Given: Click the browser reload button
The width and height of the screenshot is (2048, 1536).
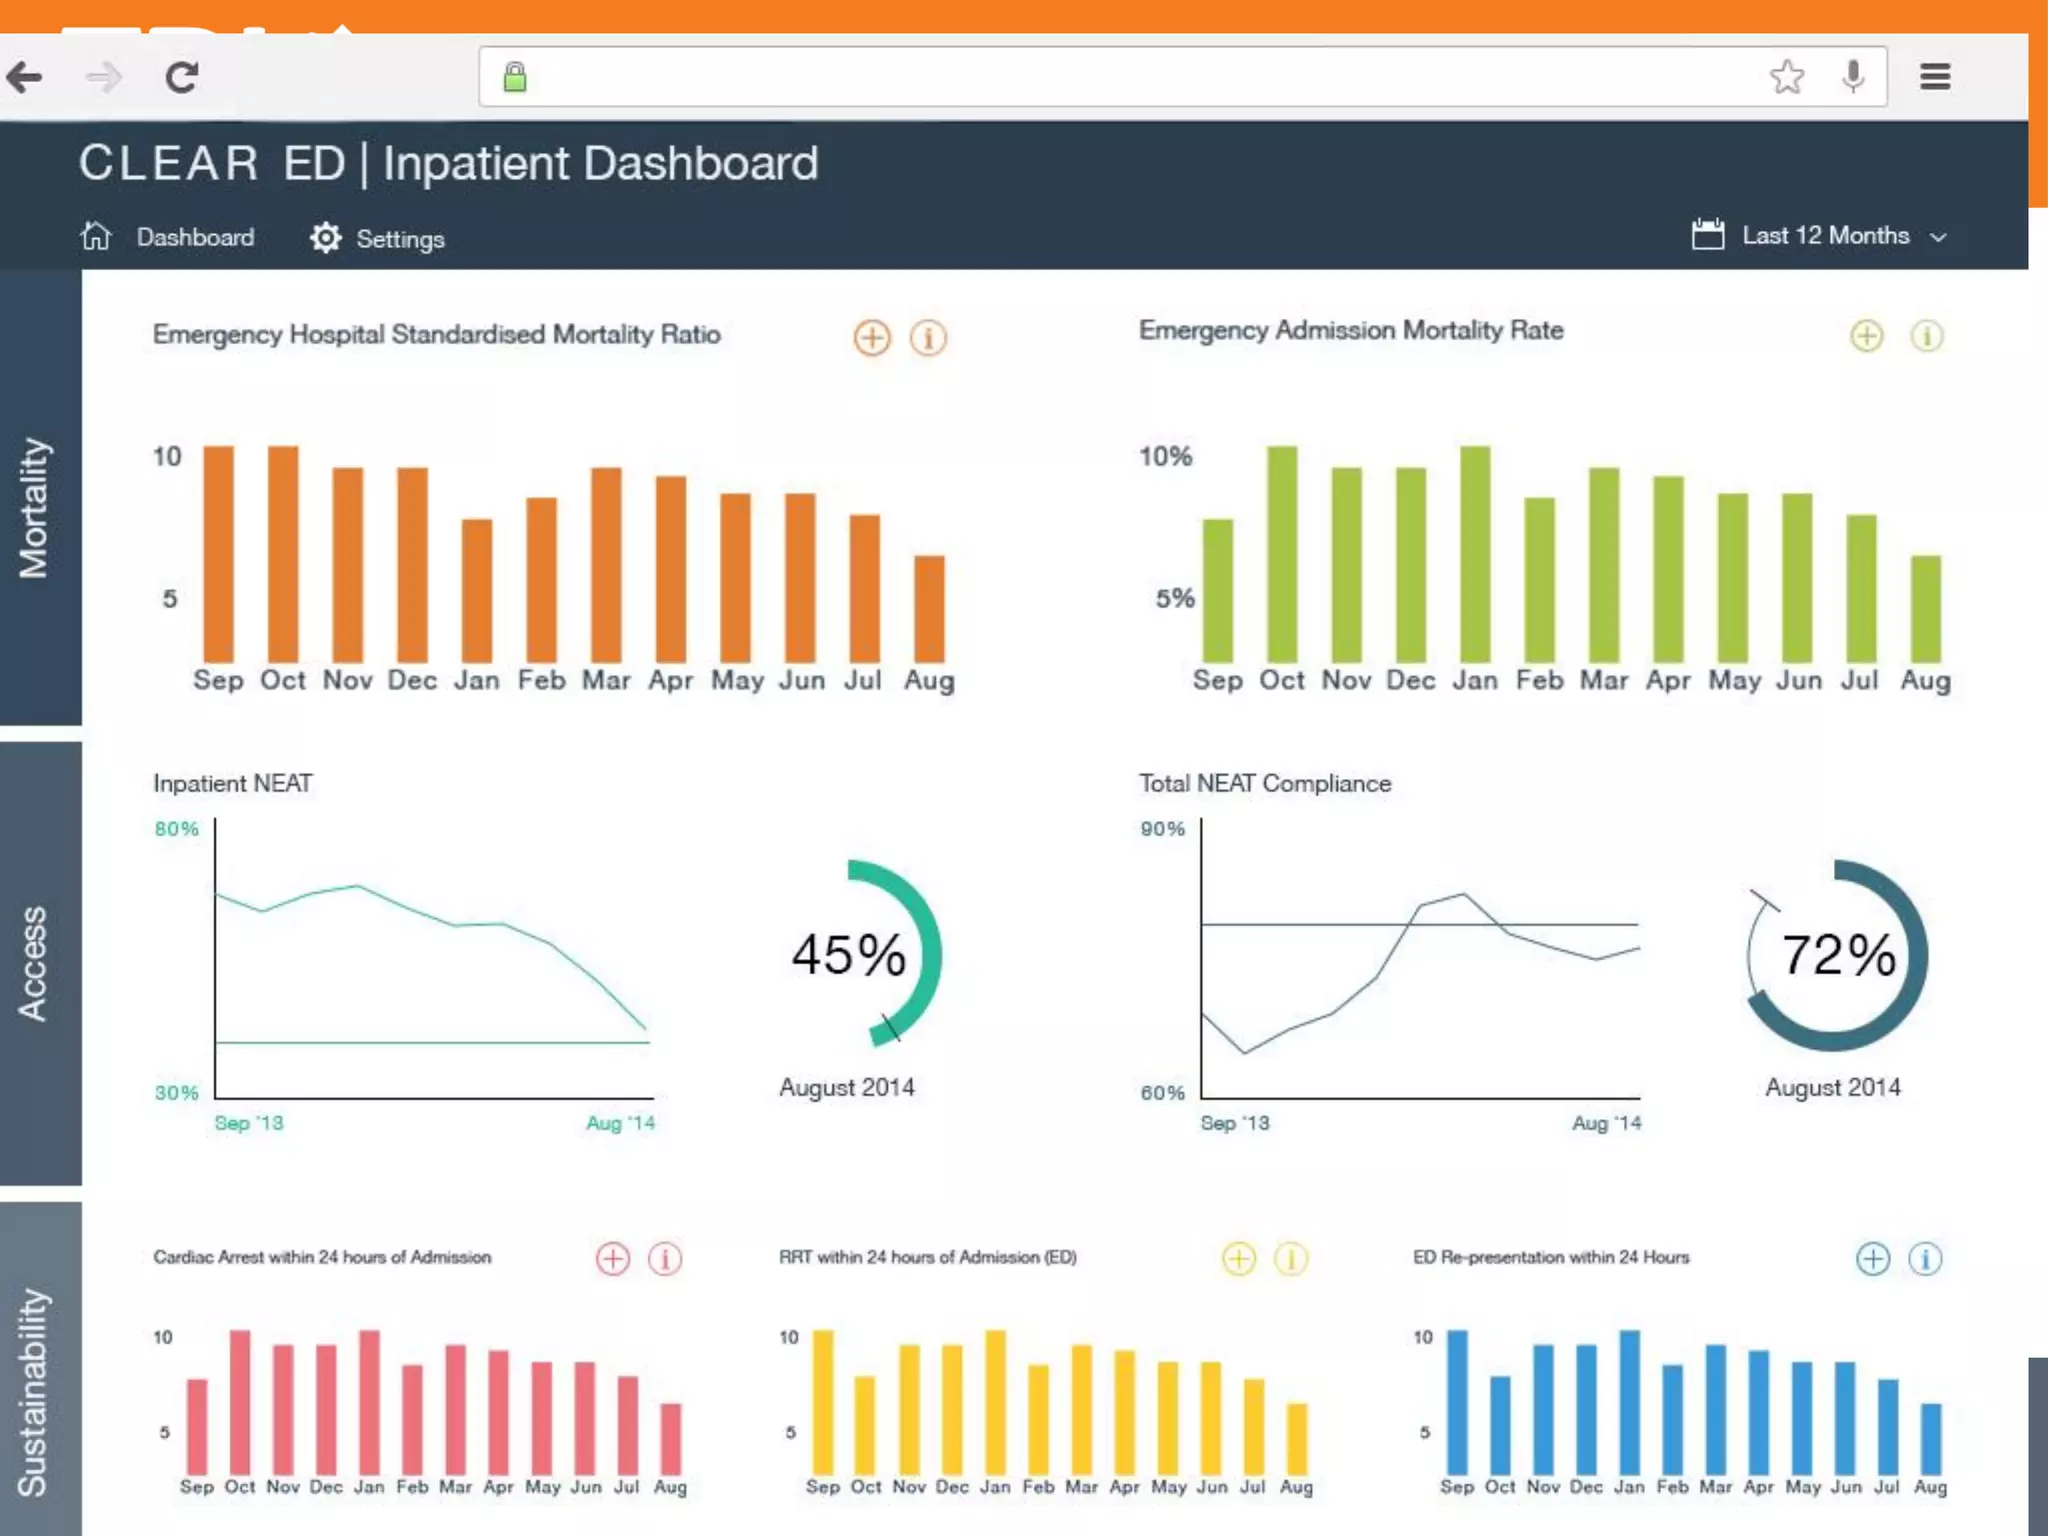Looking at the screenshot, I should 182,77.
